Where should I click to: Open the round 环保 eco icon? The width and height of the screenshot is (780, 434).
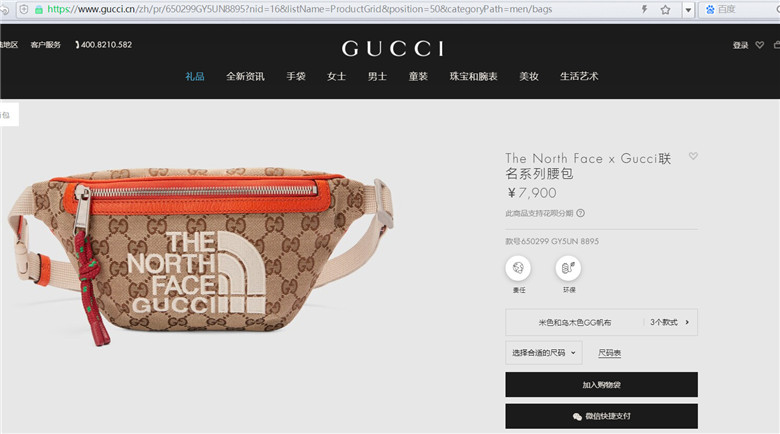[x=568, y=268]
